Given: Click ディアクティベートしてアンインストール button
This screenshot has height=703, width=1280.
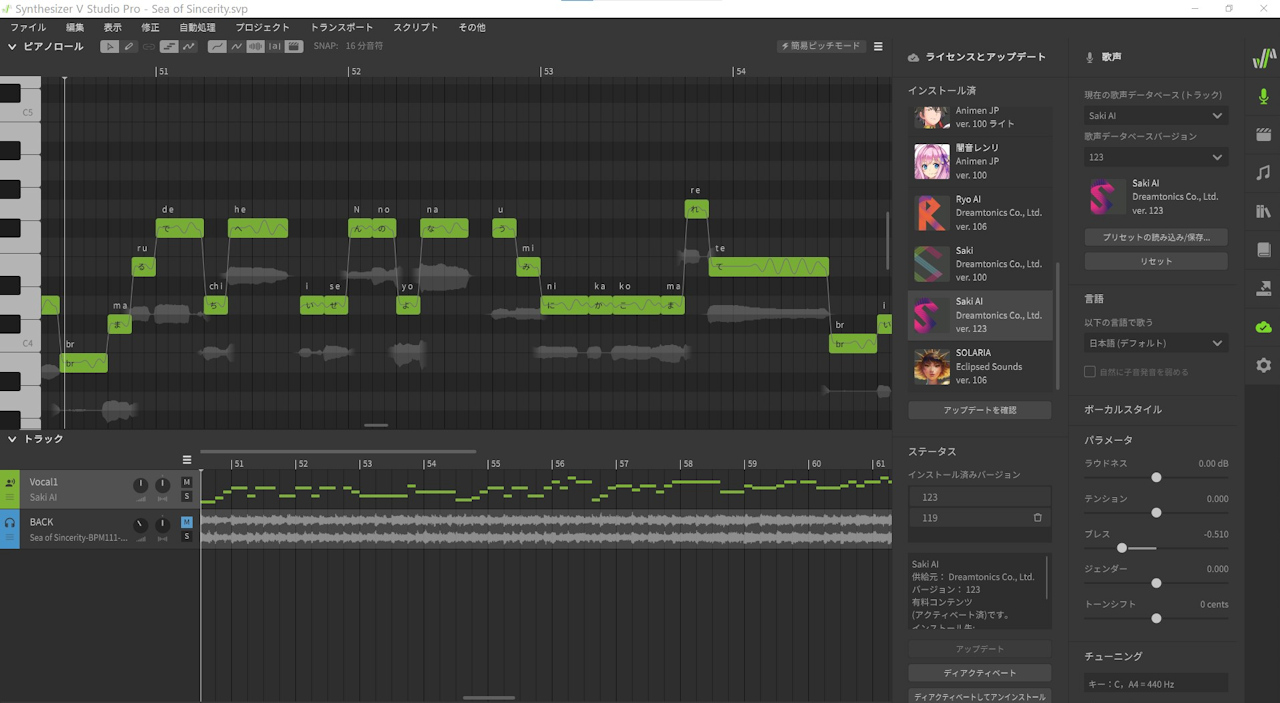Looking at the screenshot, I should 980,696.
